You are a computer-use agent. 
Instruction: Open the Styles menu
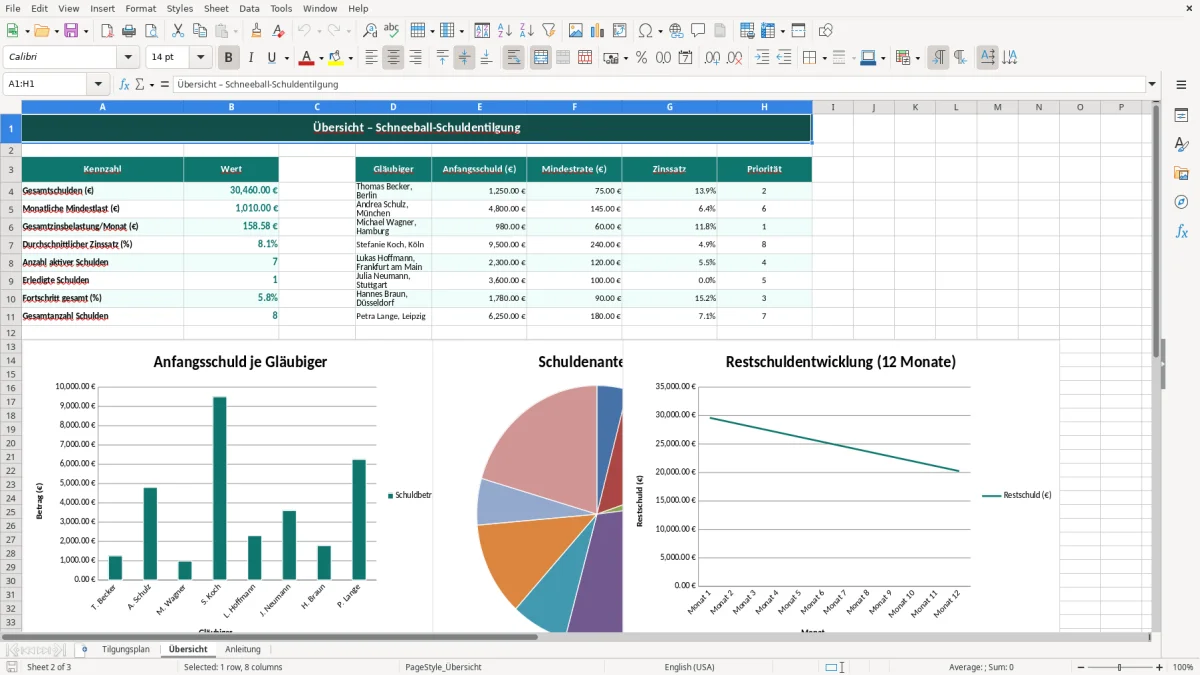180,8
